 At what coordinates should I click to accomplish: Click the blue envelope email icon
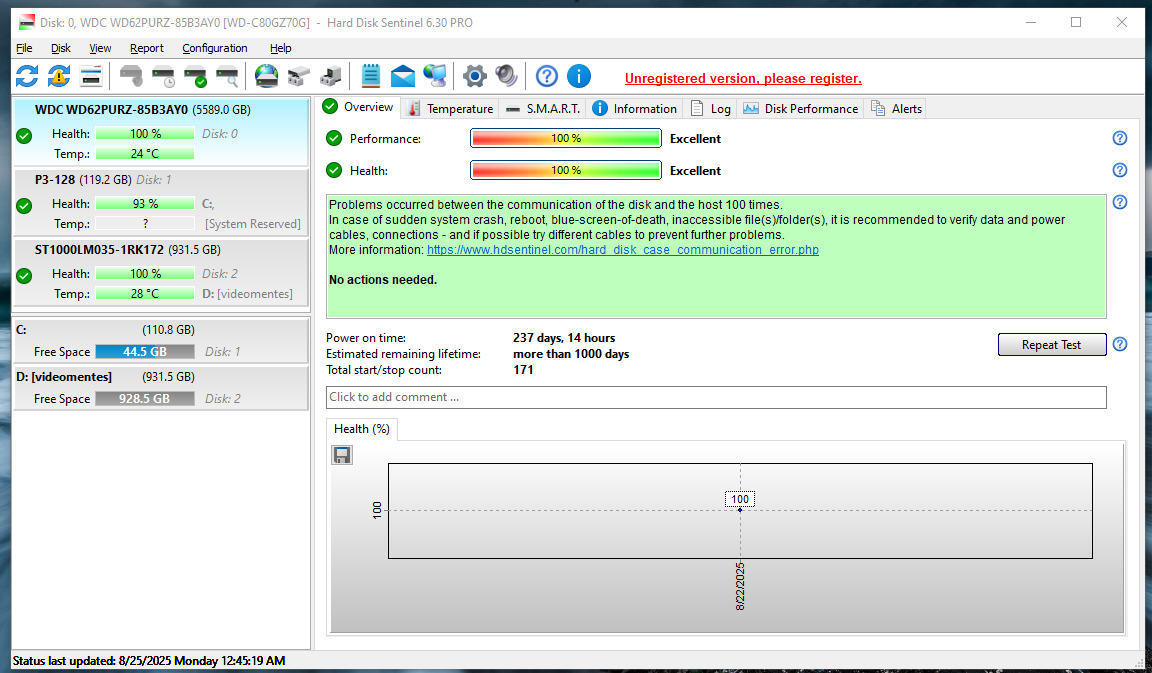[x=403, y=76]
